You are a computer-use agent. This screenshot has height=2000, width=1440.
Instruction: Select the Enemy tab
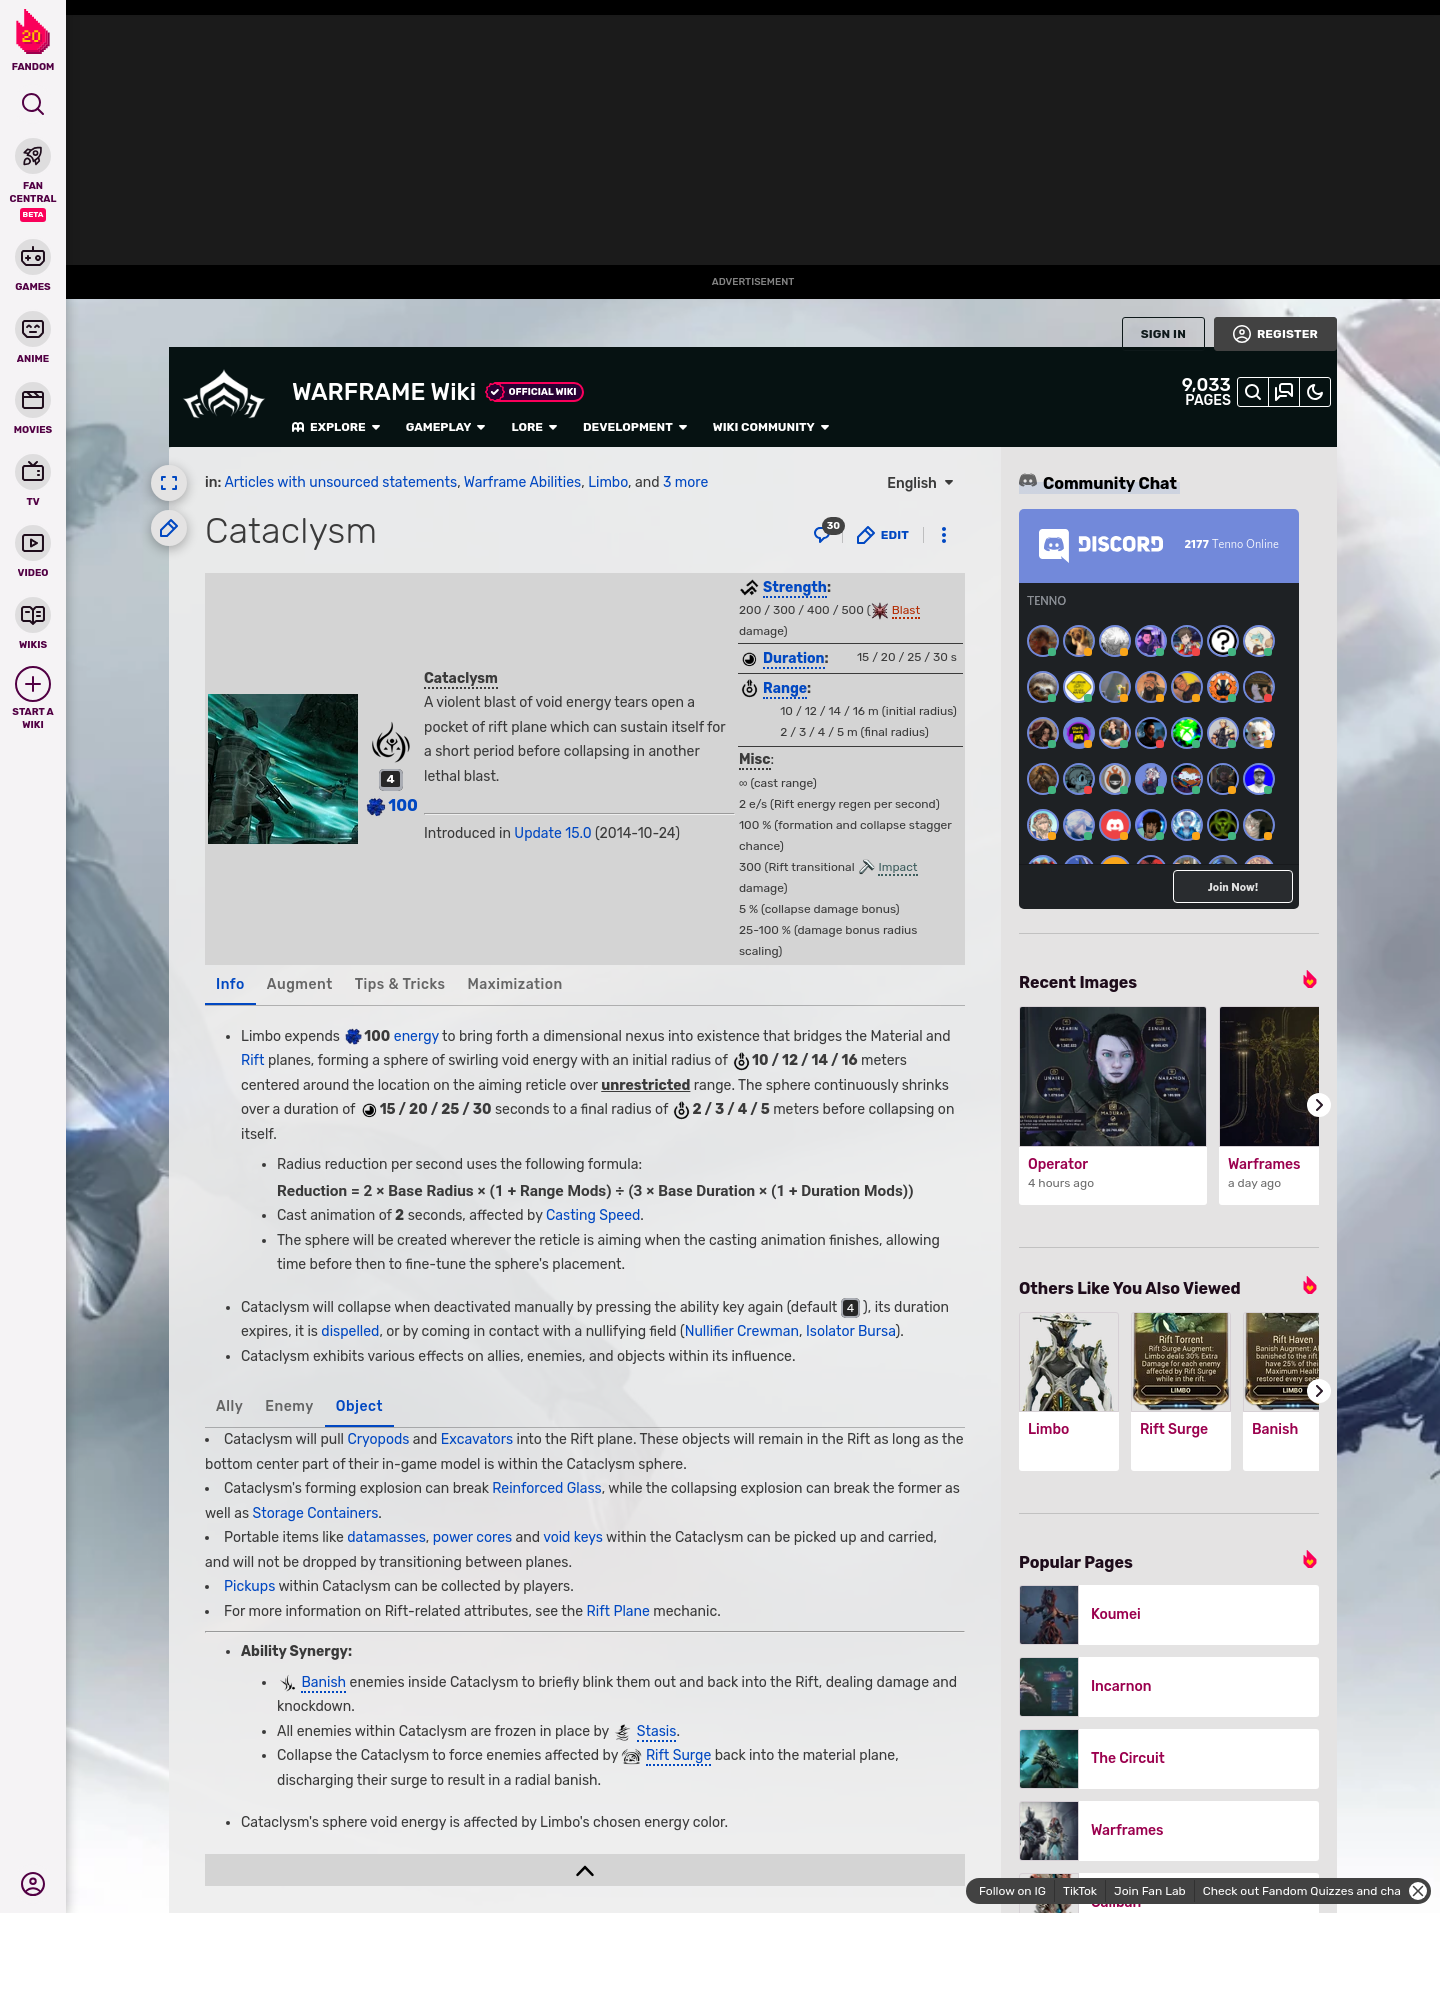point(289,1406)
